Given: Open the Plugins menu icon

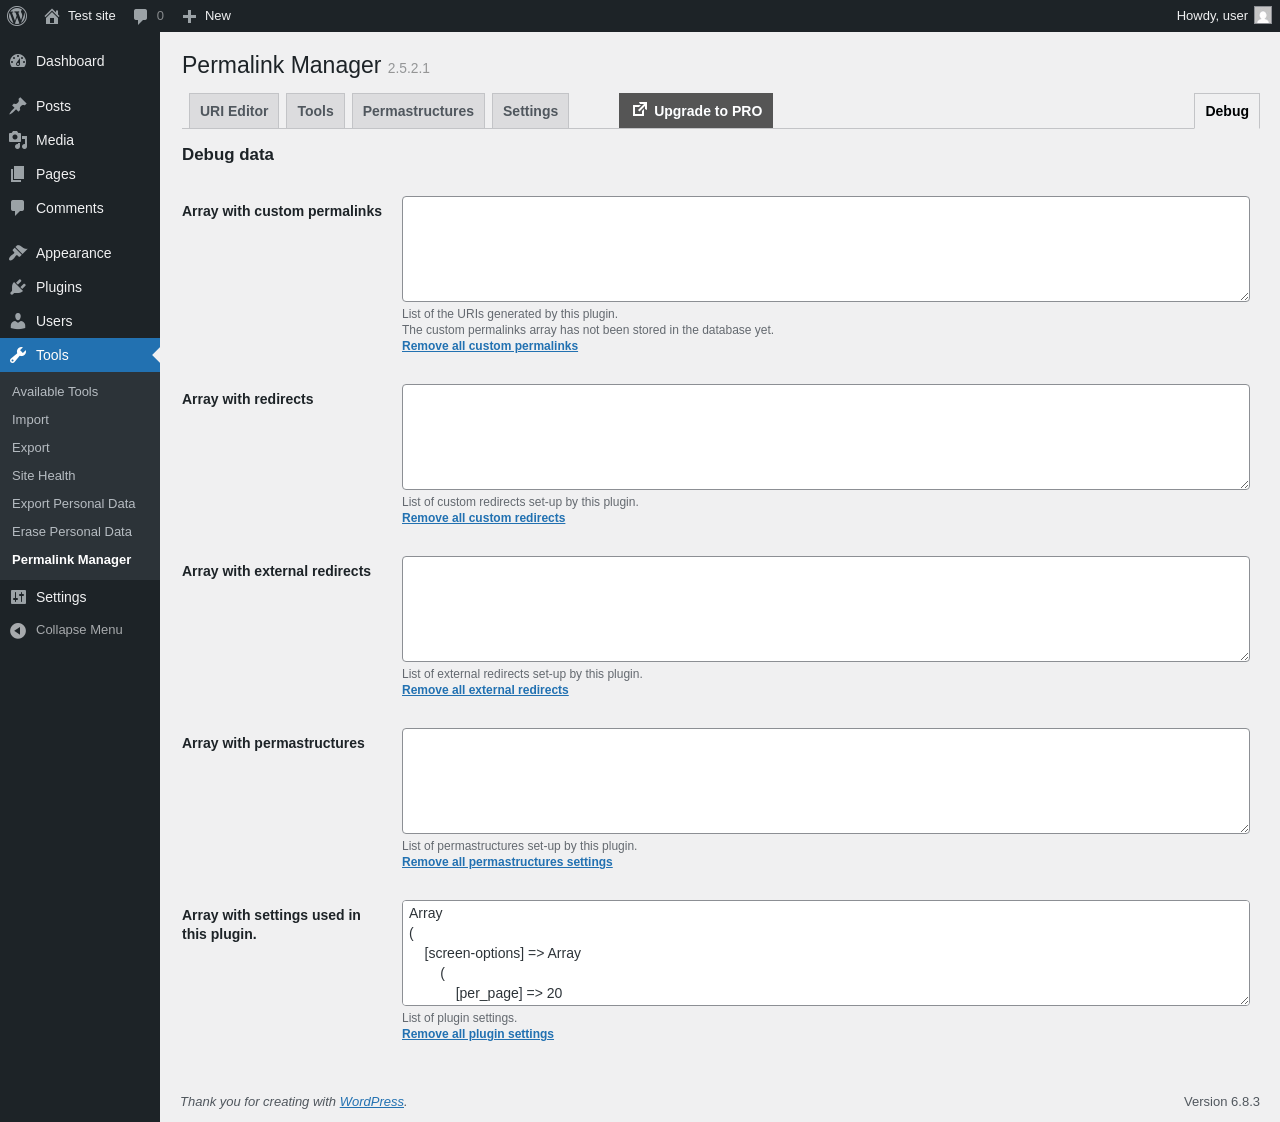Looking at the screenshot, I should (18, 287).
